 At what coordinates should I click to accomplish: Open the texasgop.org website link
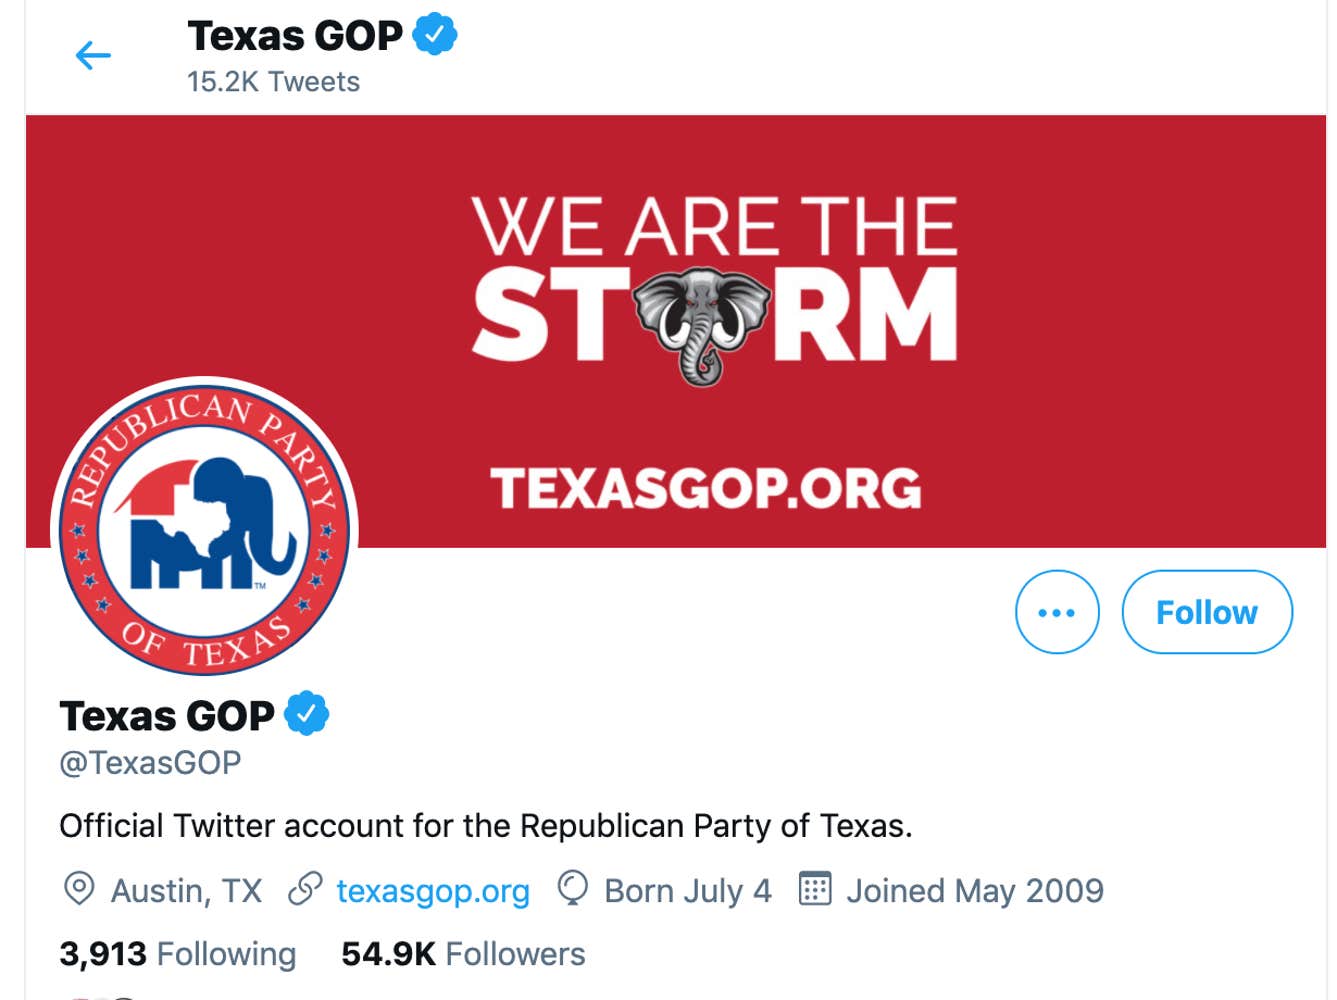[433, 890]
